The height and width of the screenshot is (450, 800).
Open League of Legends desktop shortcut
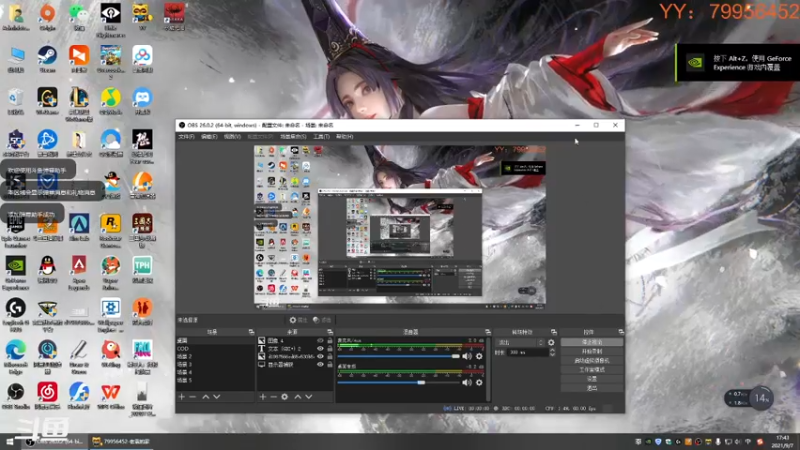(79, 105)
